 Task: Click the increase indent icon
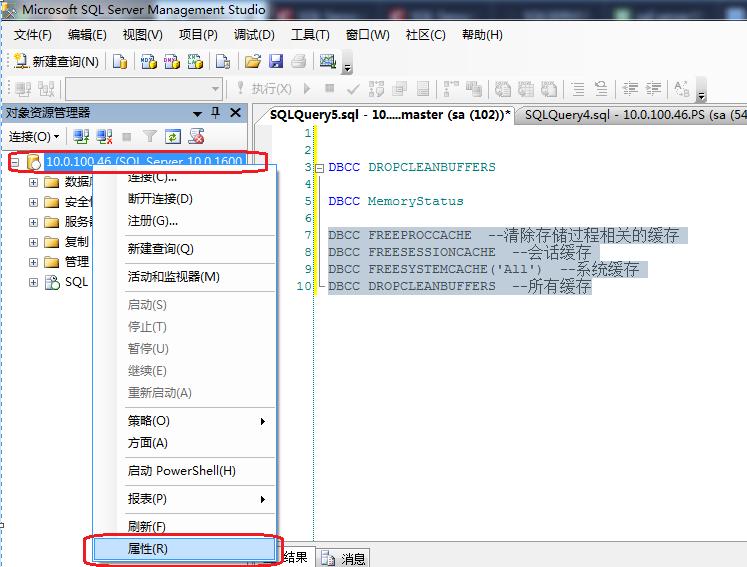point(653,89)
